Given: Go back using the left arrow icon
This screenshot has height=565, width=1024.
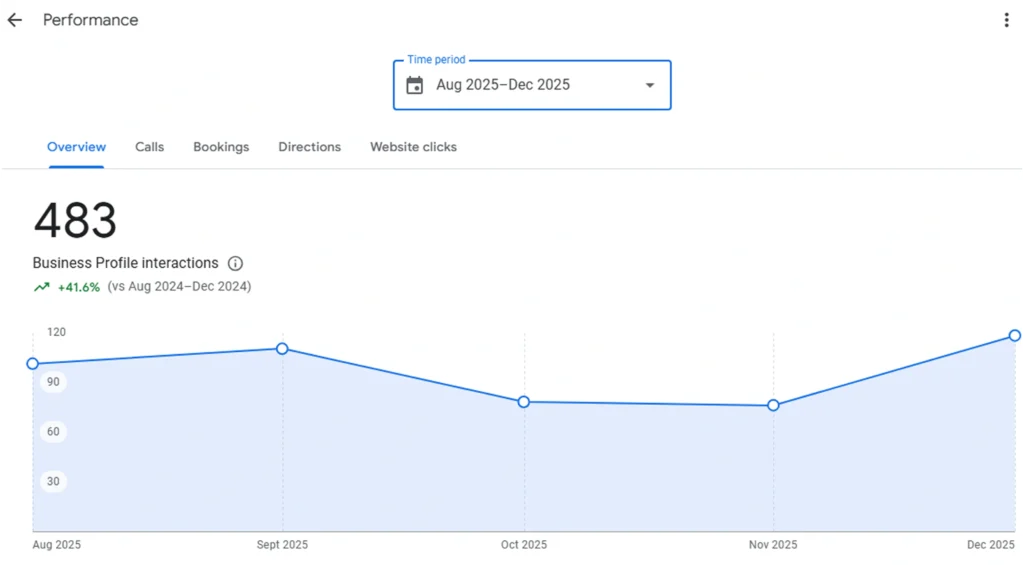Looking at the screenshot, I should click(x=15, y=20).
